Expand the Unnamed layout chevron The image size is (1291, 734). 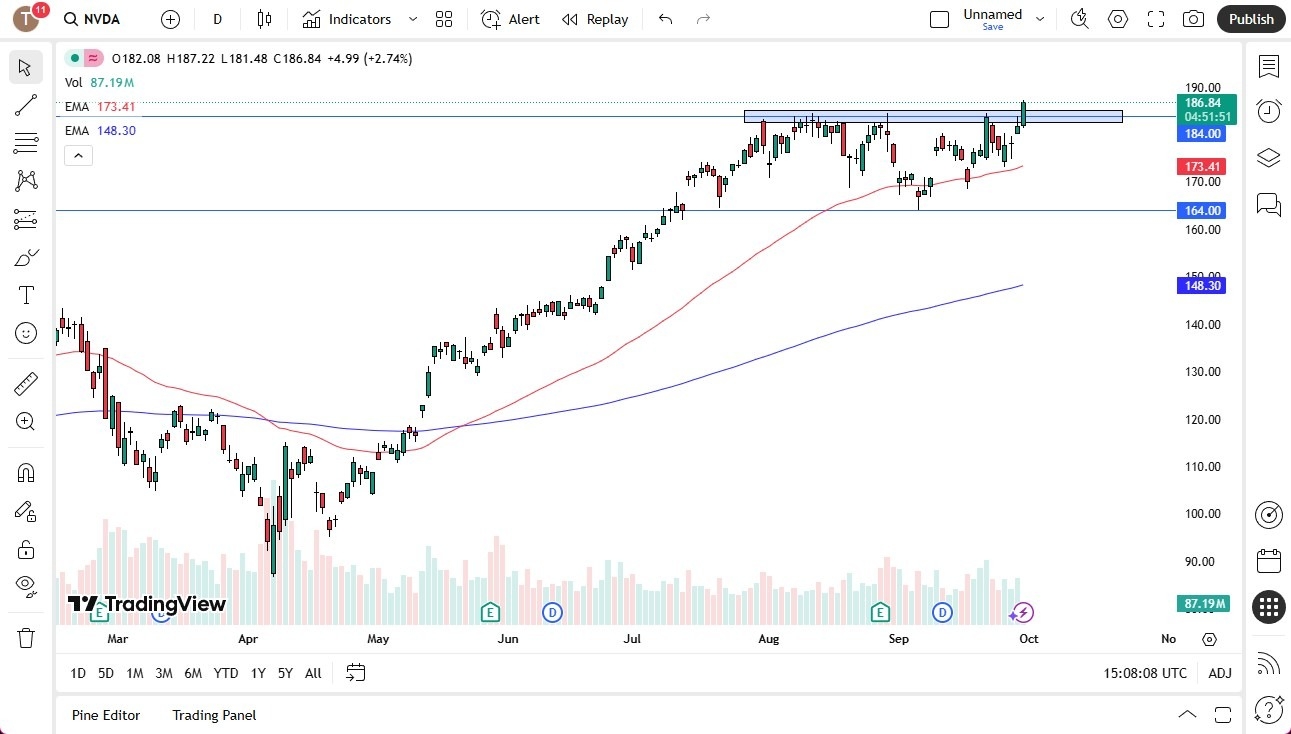click(1040, 17)
